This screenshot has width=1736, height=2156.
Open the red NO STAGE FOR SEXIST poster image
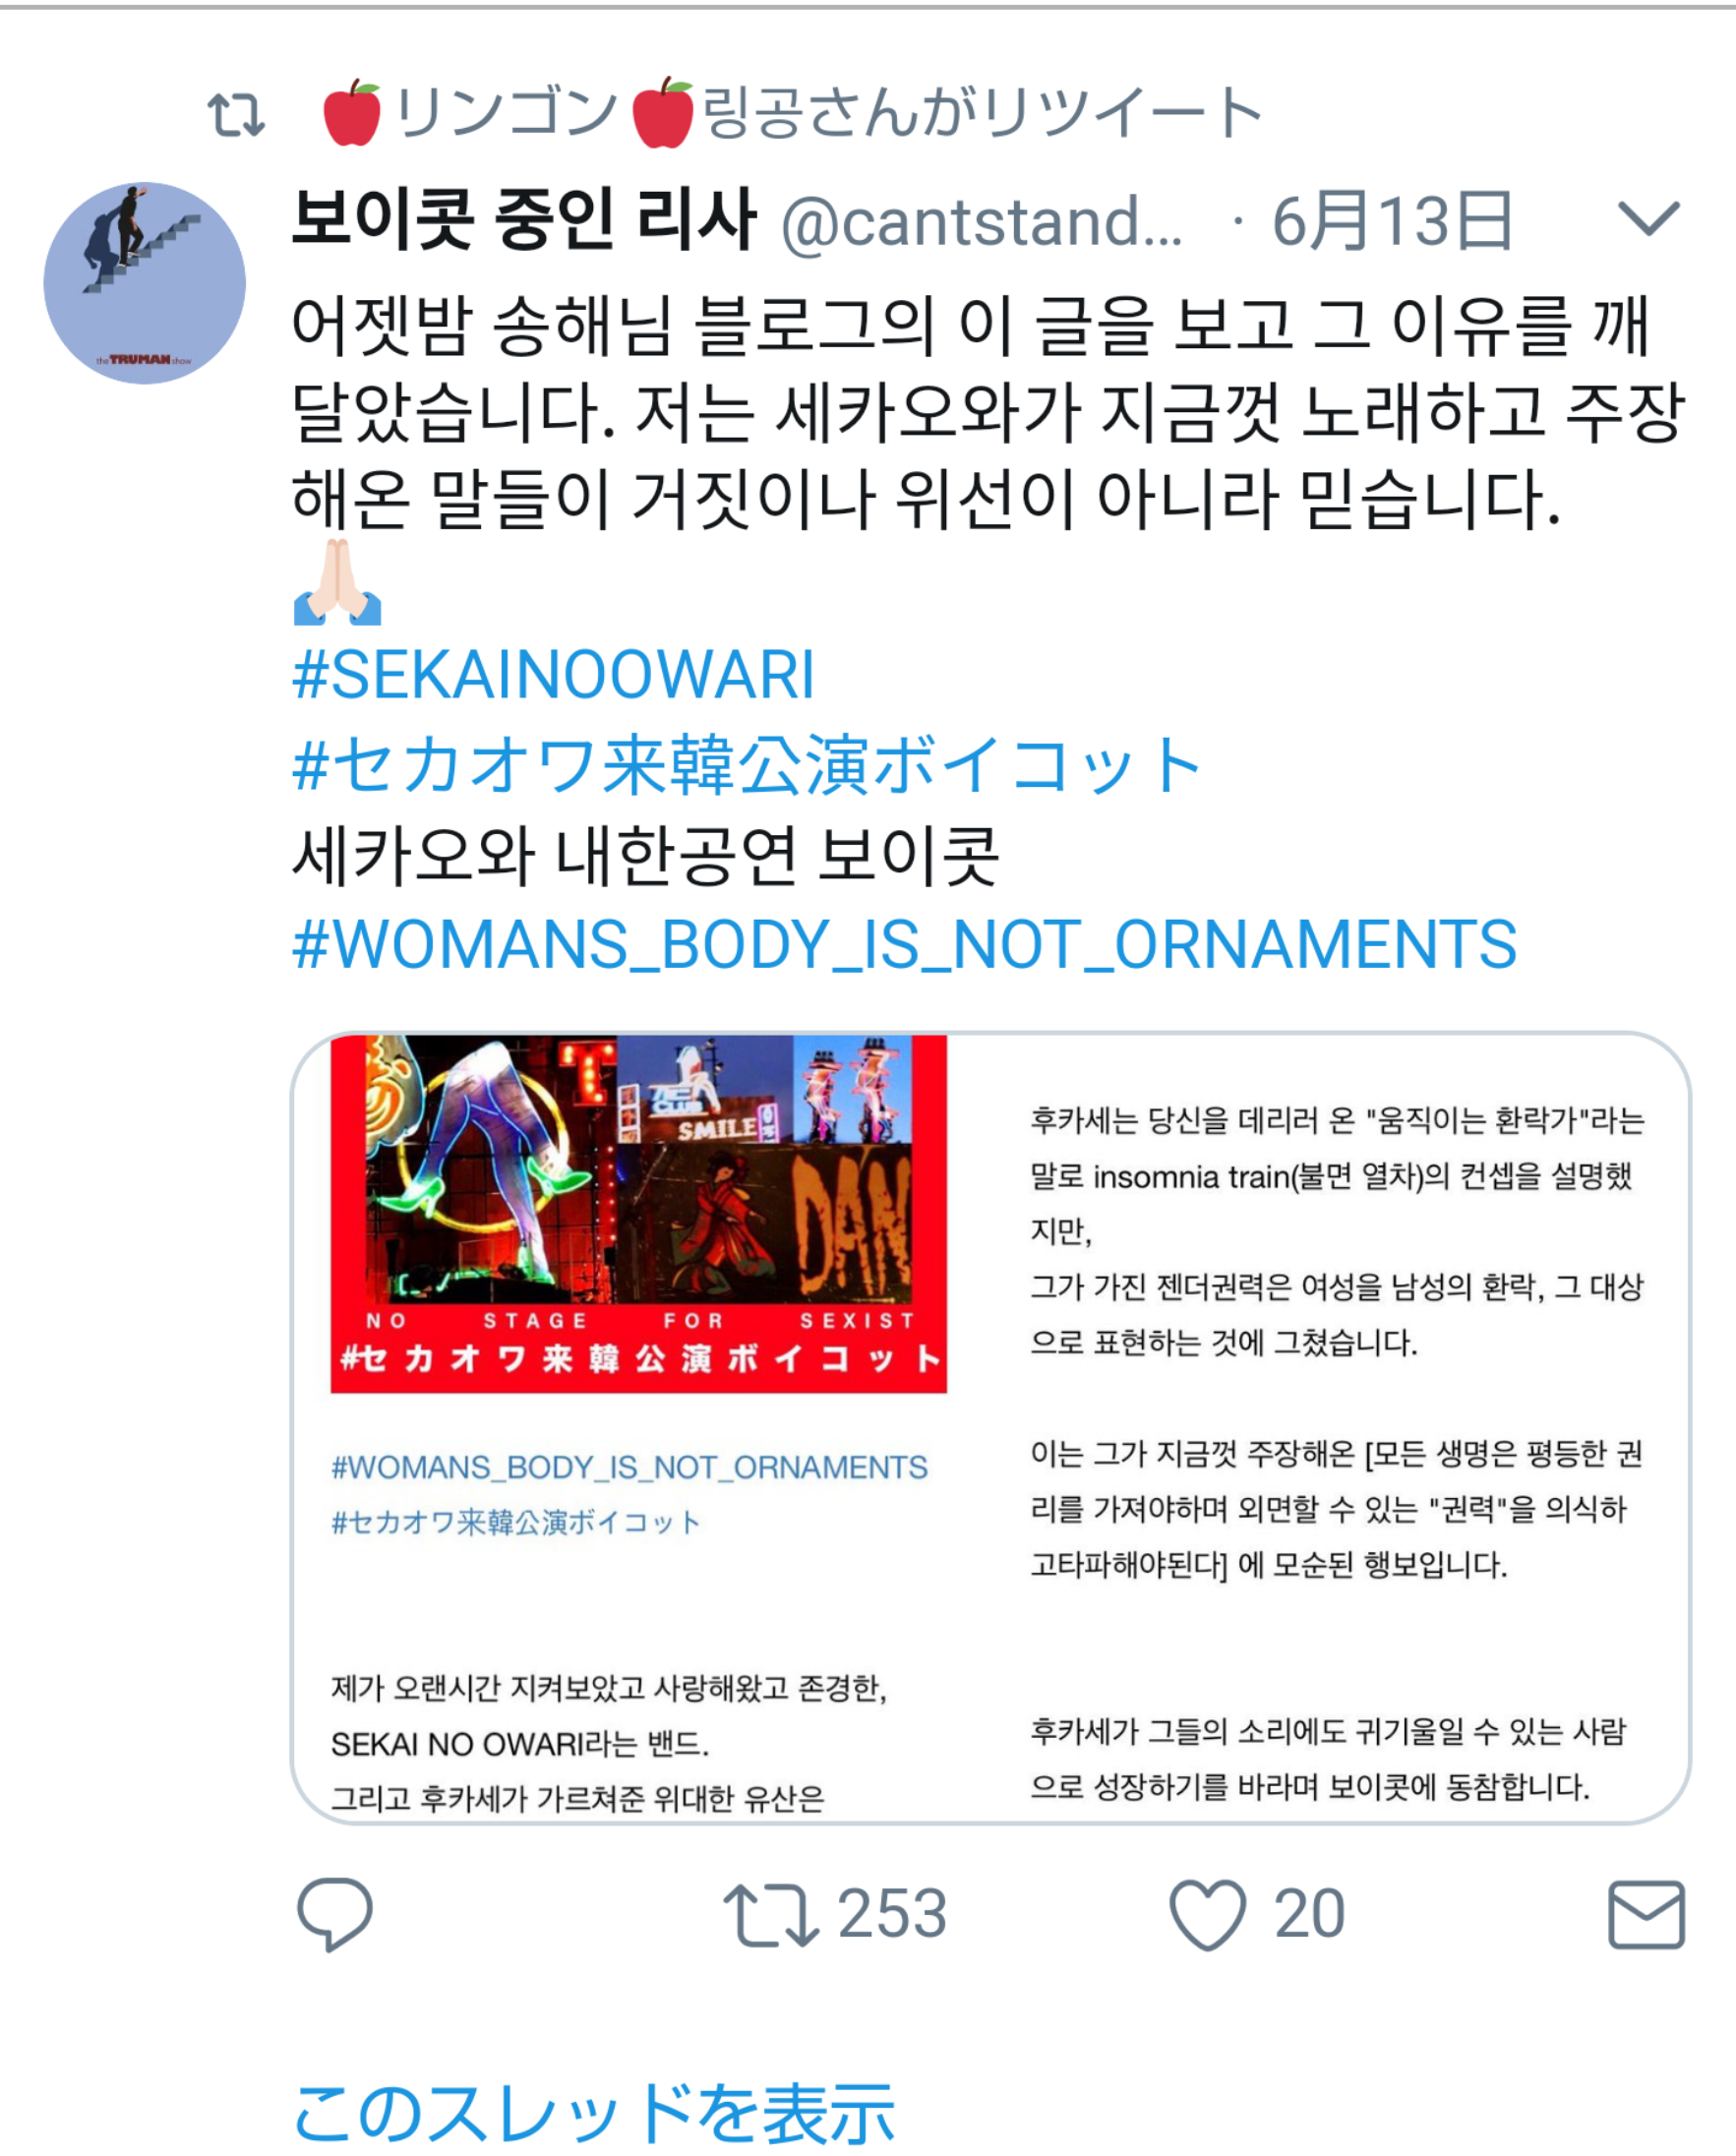coord(638,1214)
